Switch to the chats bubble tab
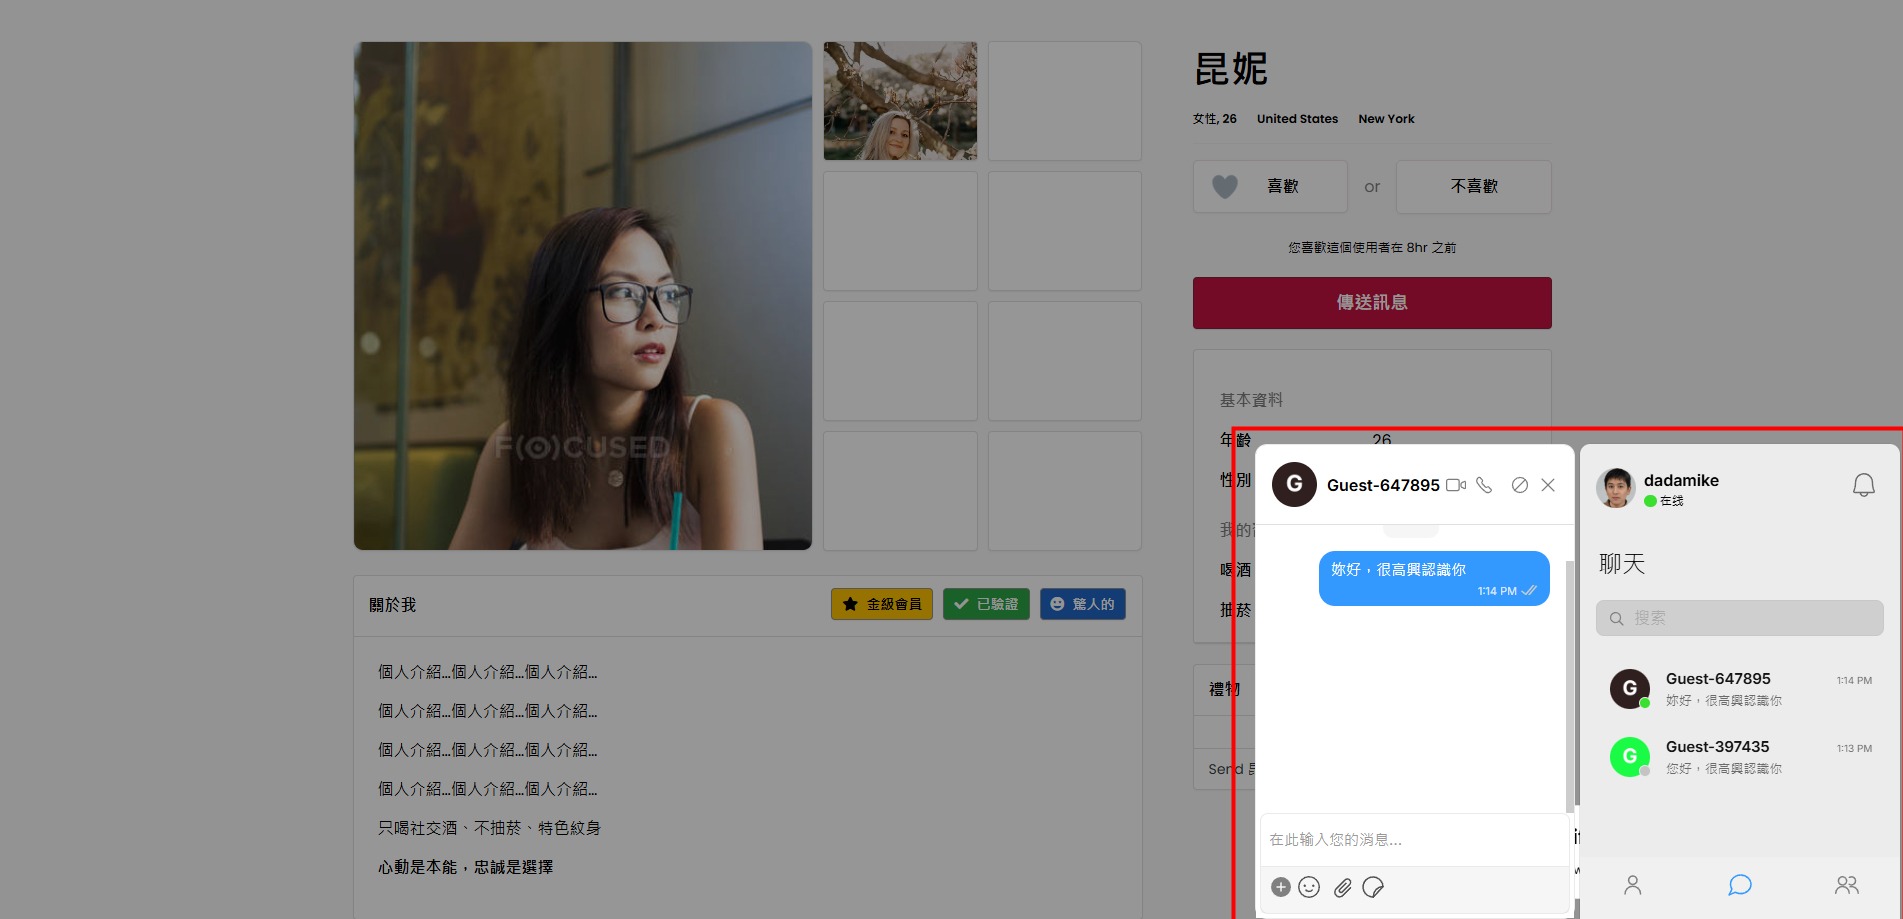 point(1739,885)
